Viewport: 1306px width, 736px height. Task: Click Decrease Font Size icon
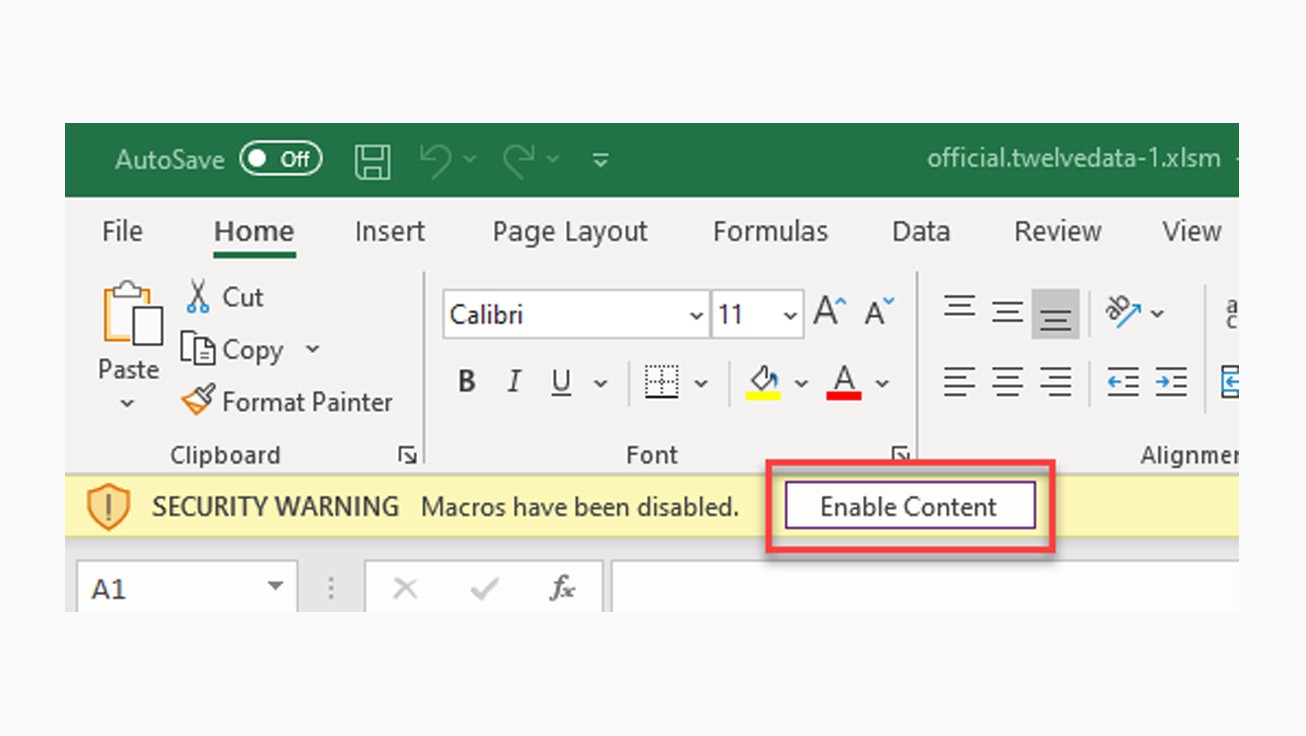[x=880, y=312]
